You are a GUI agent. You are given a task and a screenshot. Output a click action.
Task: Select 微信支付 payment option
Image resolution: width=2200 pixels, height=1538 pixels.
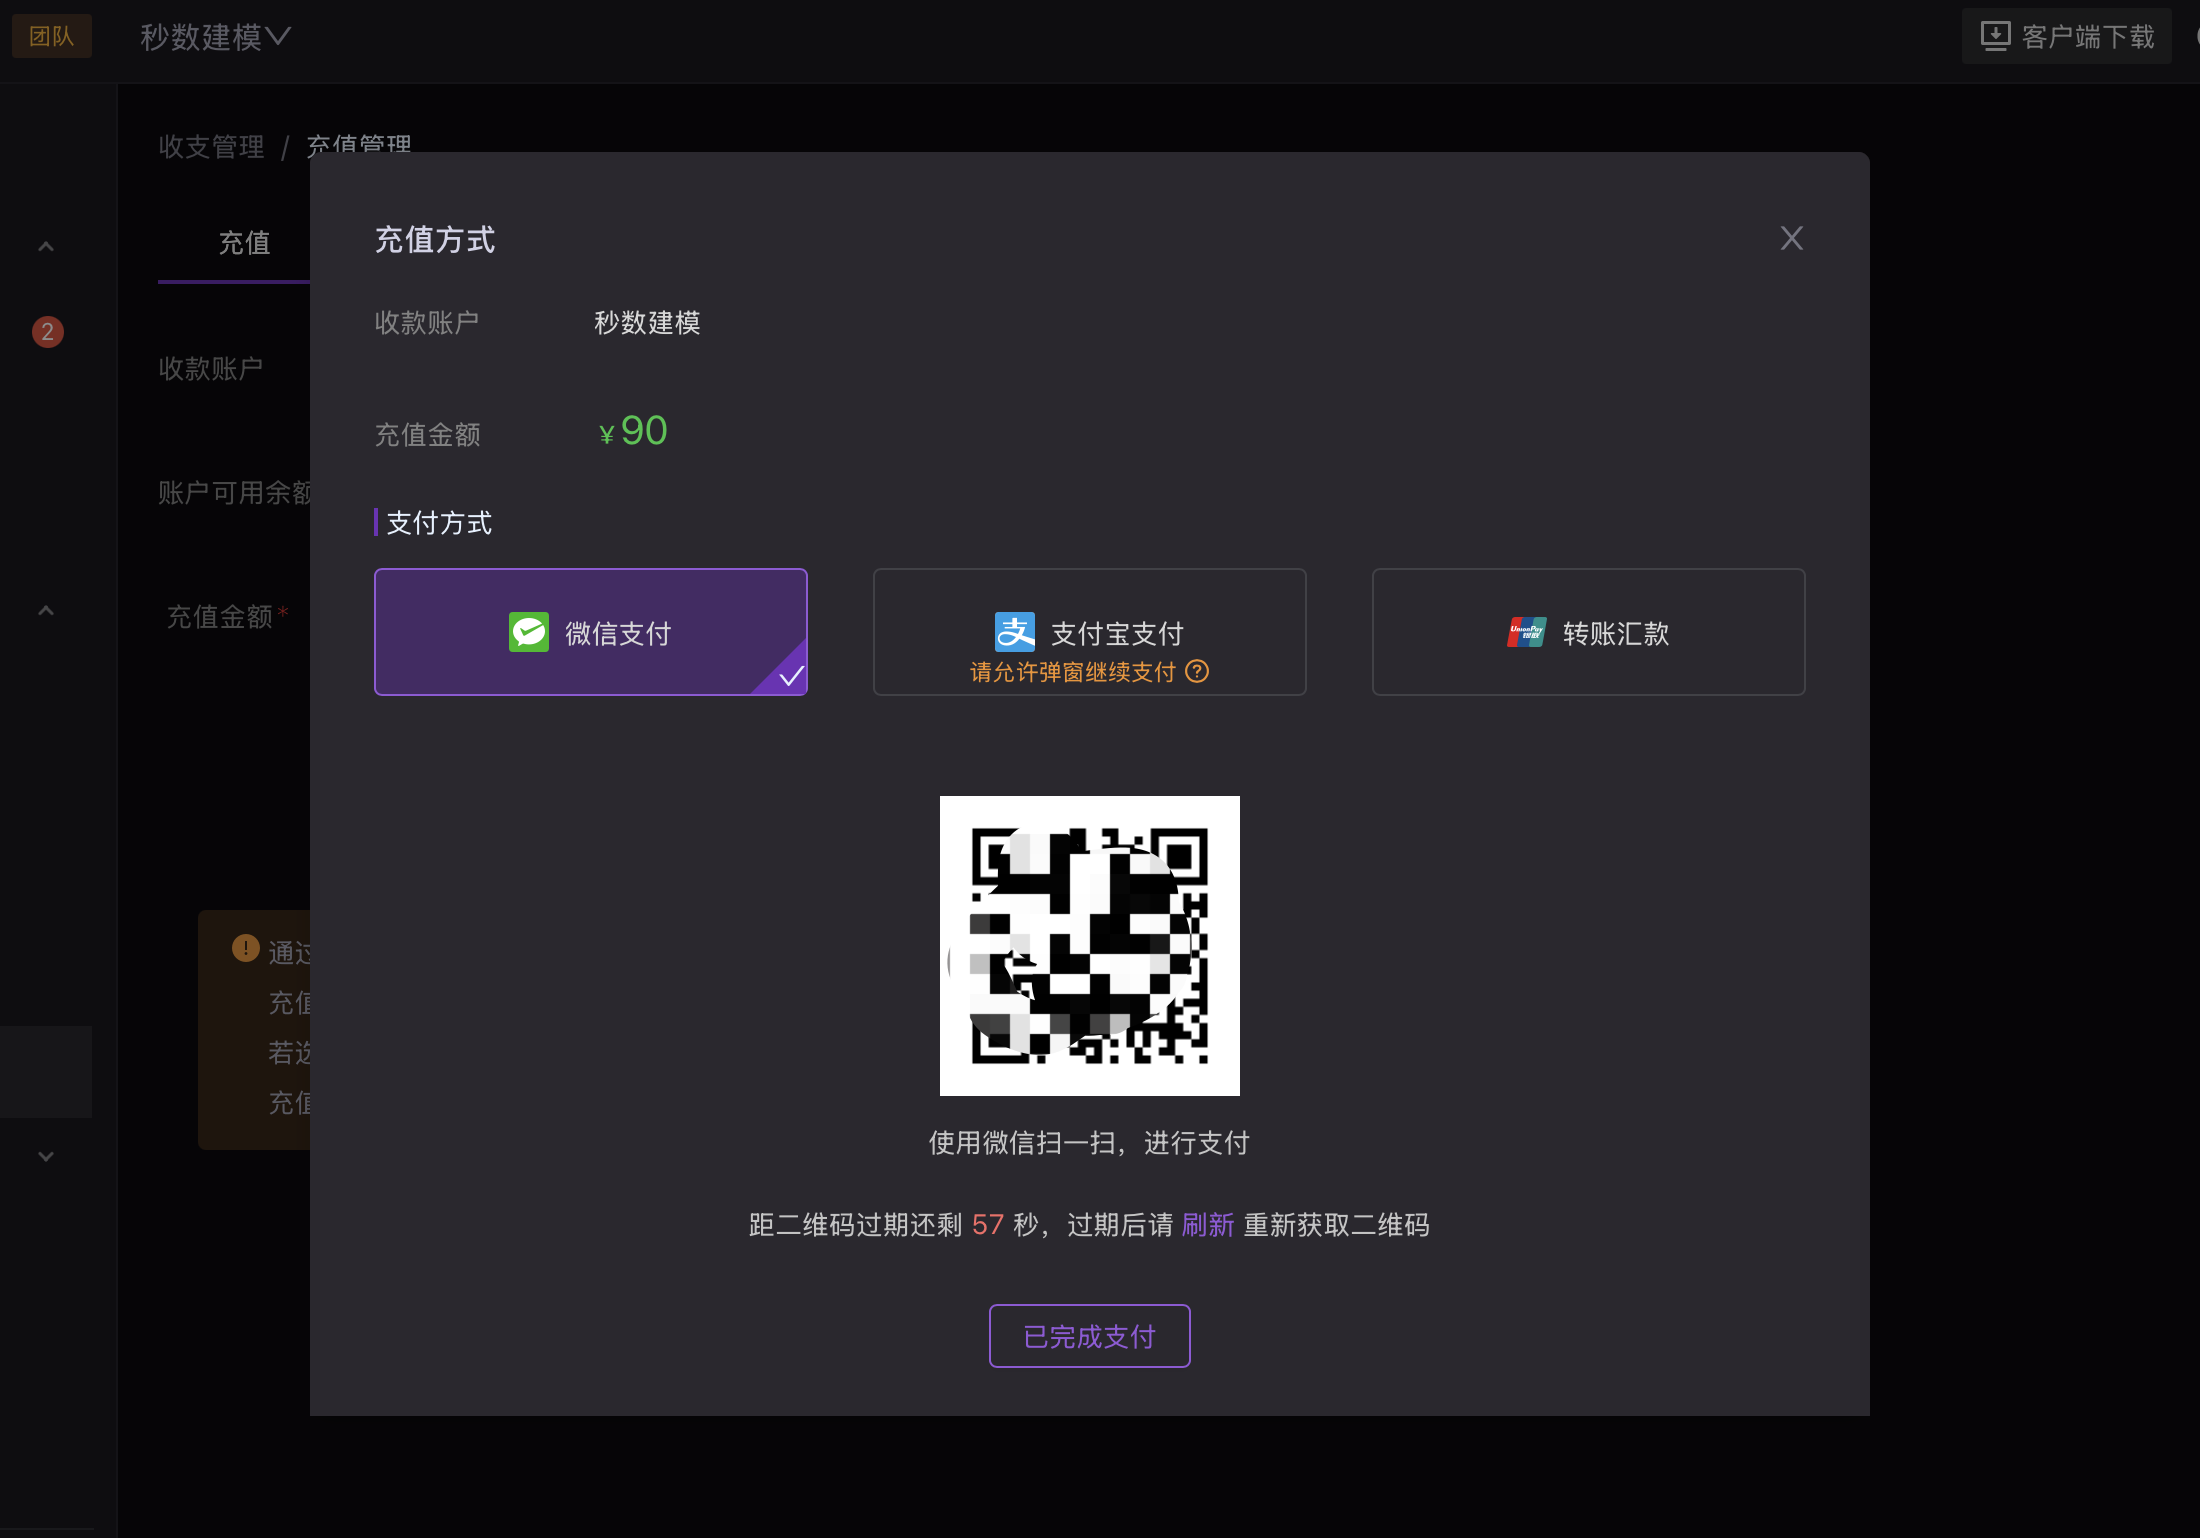(x=590, y=632)
